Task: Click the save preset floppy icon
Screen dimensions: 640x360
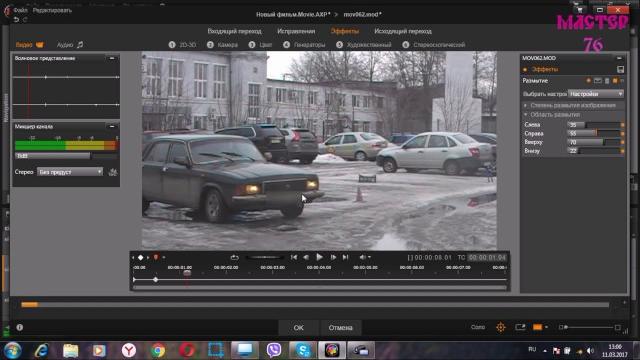Action: 620,69
